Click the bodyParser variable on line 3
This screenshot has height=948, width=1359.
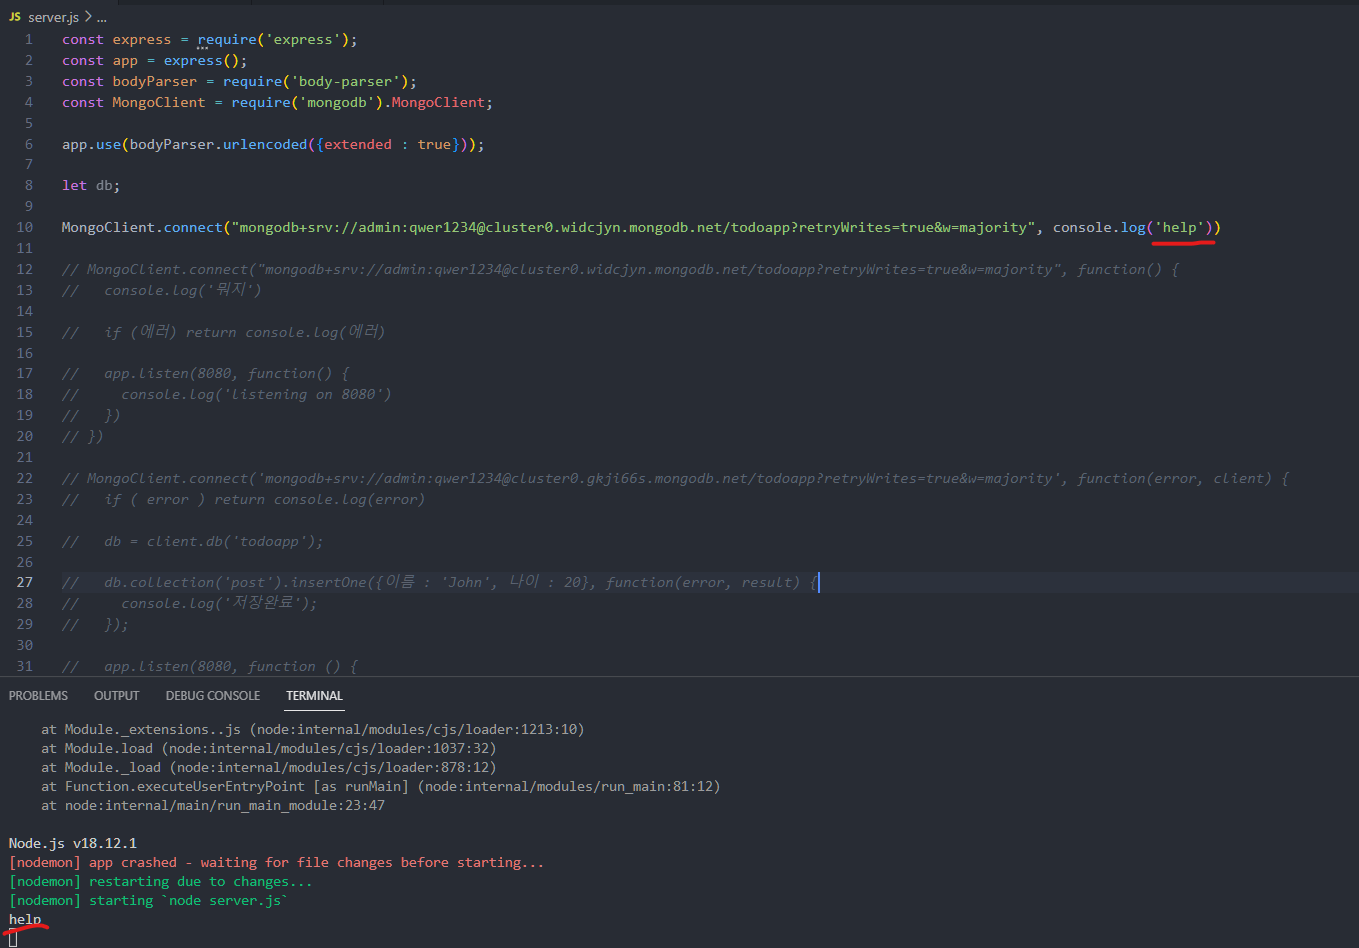tap(155, 82)
